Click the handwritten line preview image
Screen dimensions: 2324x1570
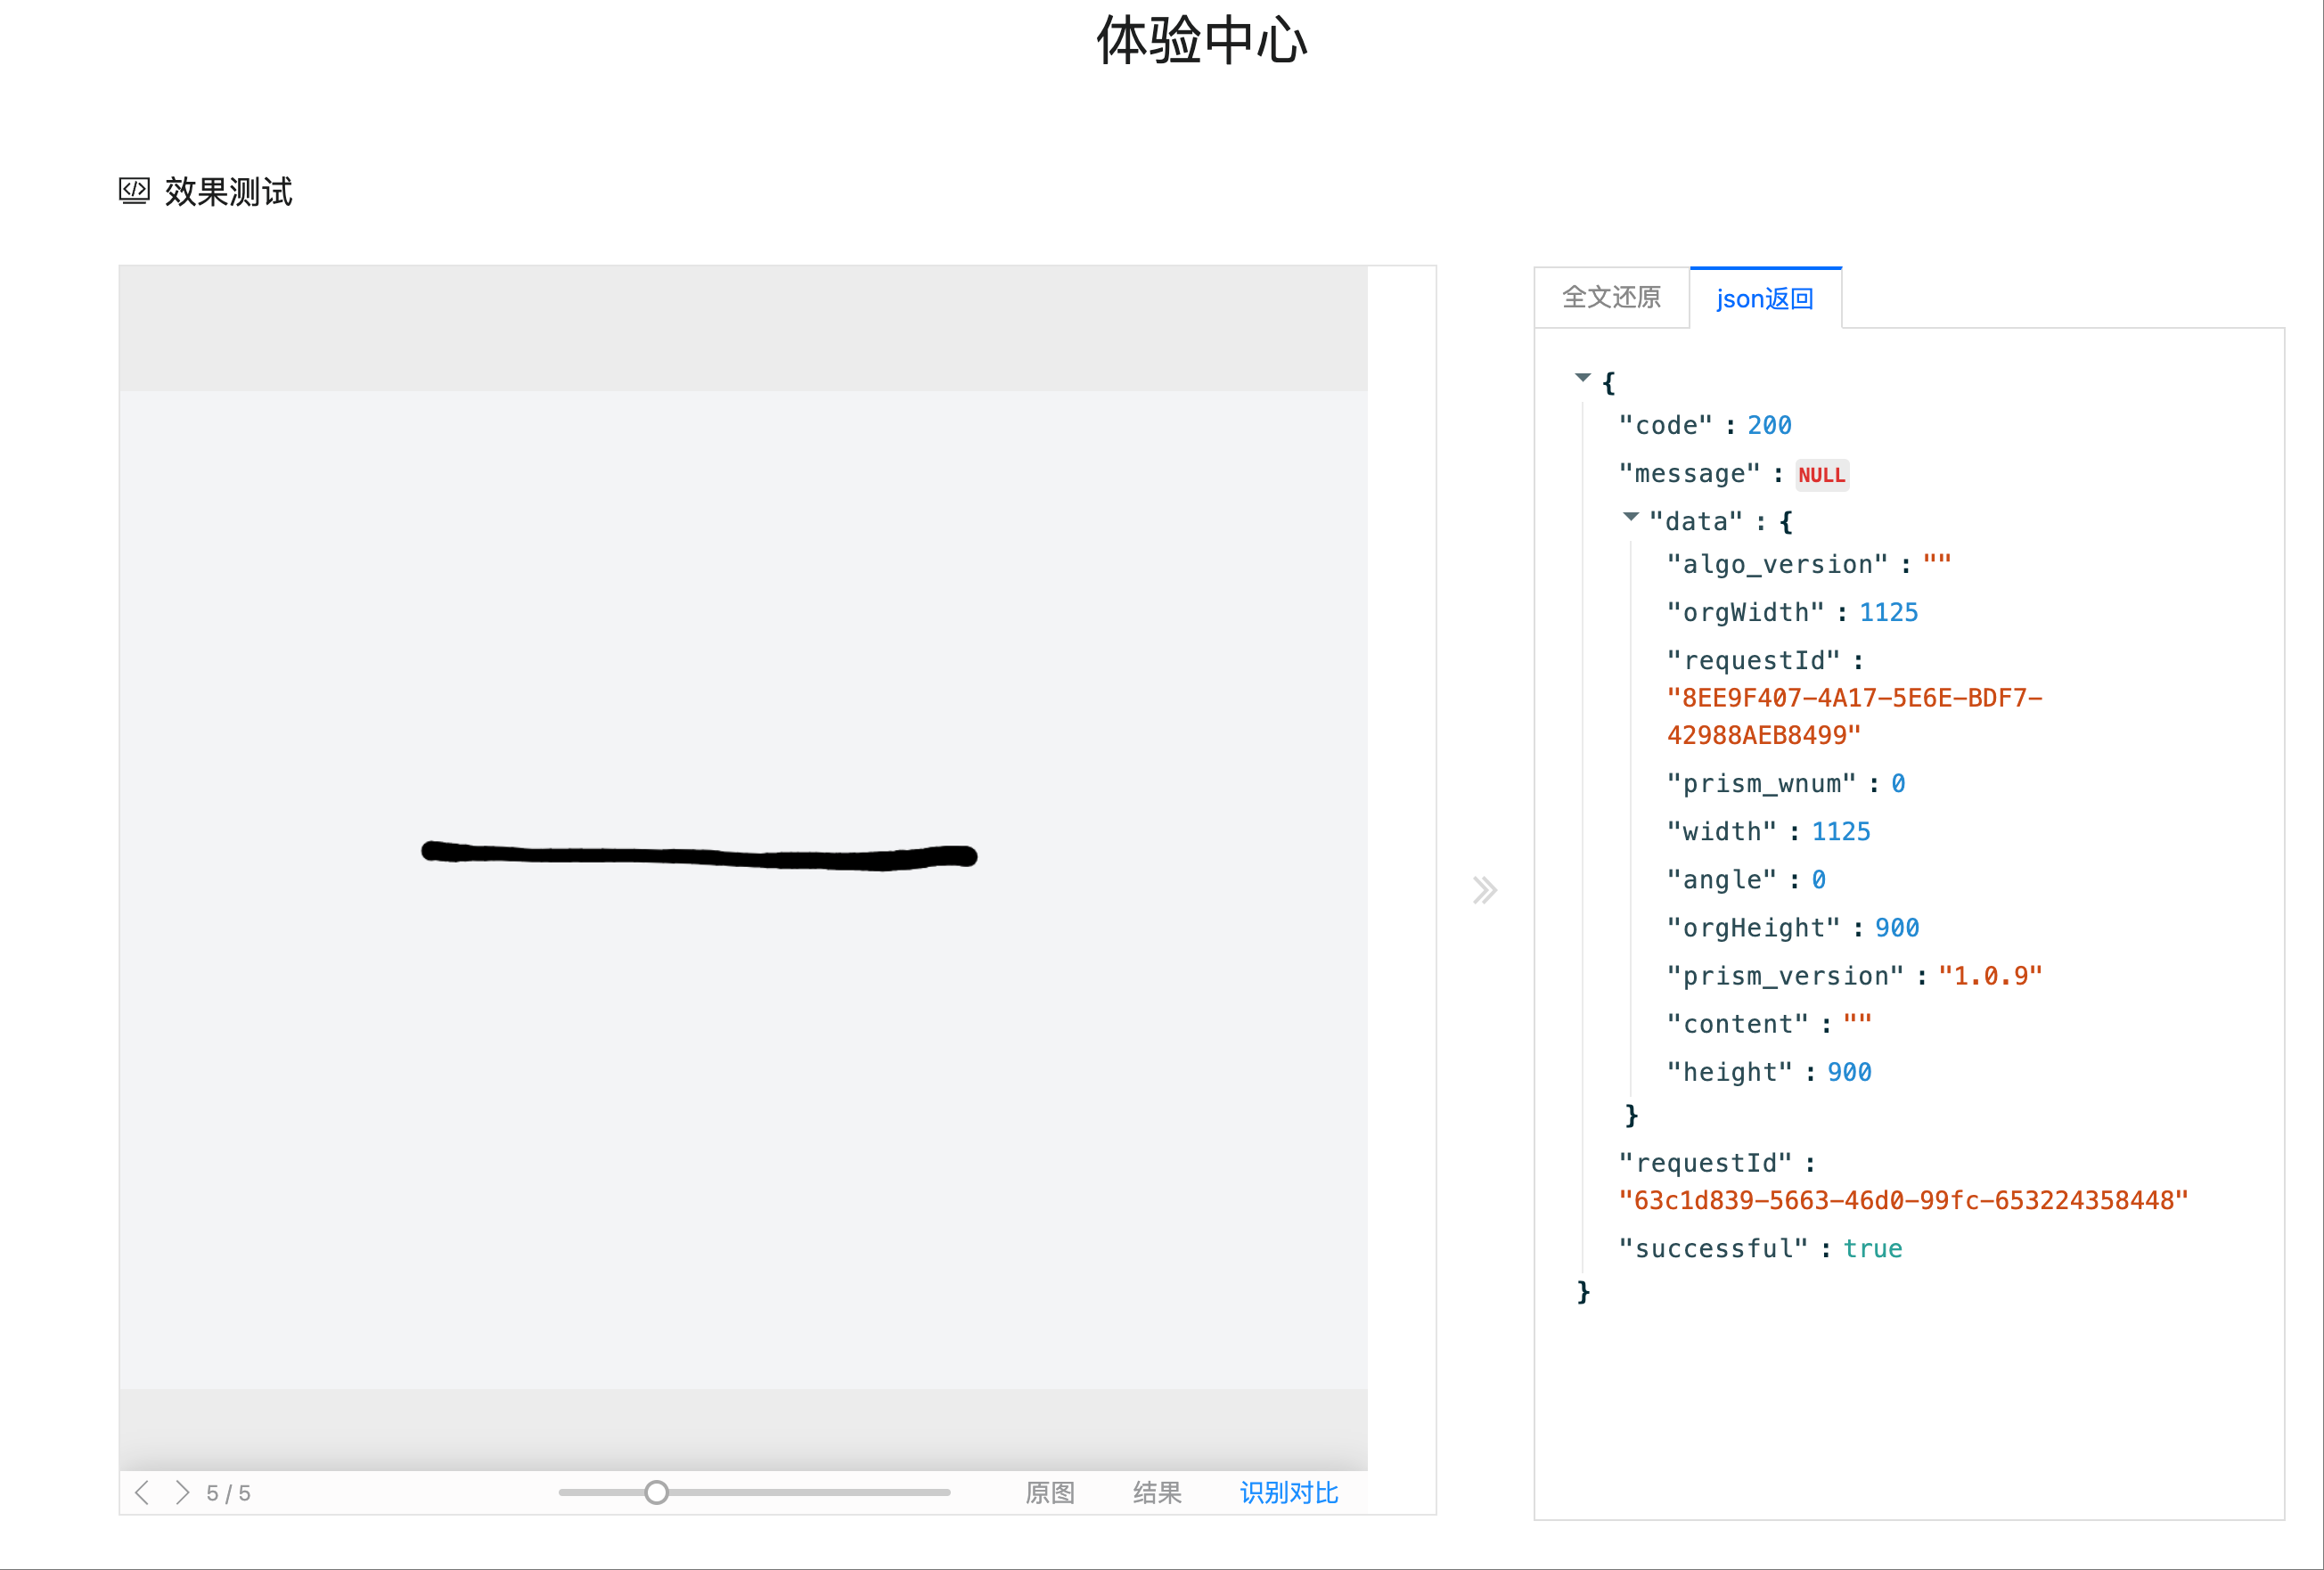coord(699,855)
